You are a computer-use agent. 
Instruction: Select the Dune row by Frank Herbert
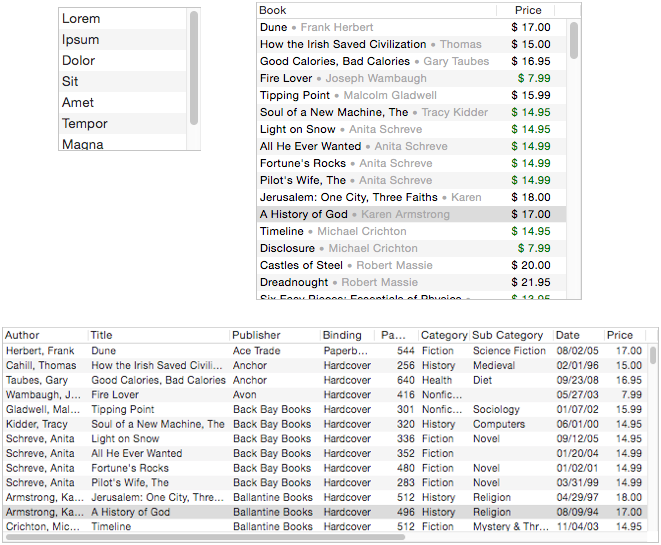pyautogui.click(x=411, y=27)
